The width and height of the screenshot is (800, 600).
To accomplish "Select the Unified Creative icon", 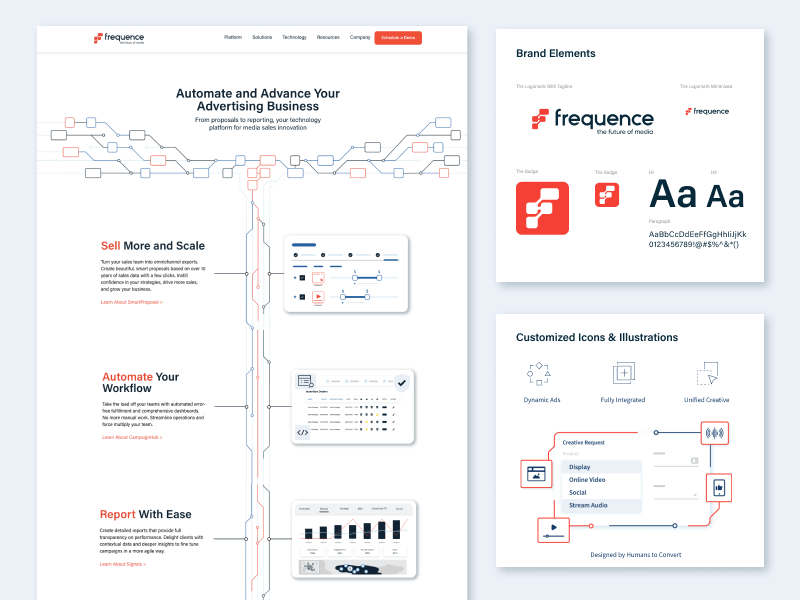I will click(x=707, y=373).
